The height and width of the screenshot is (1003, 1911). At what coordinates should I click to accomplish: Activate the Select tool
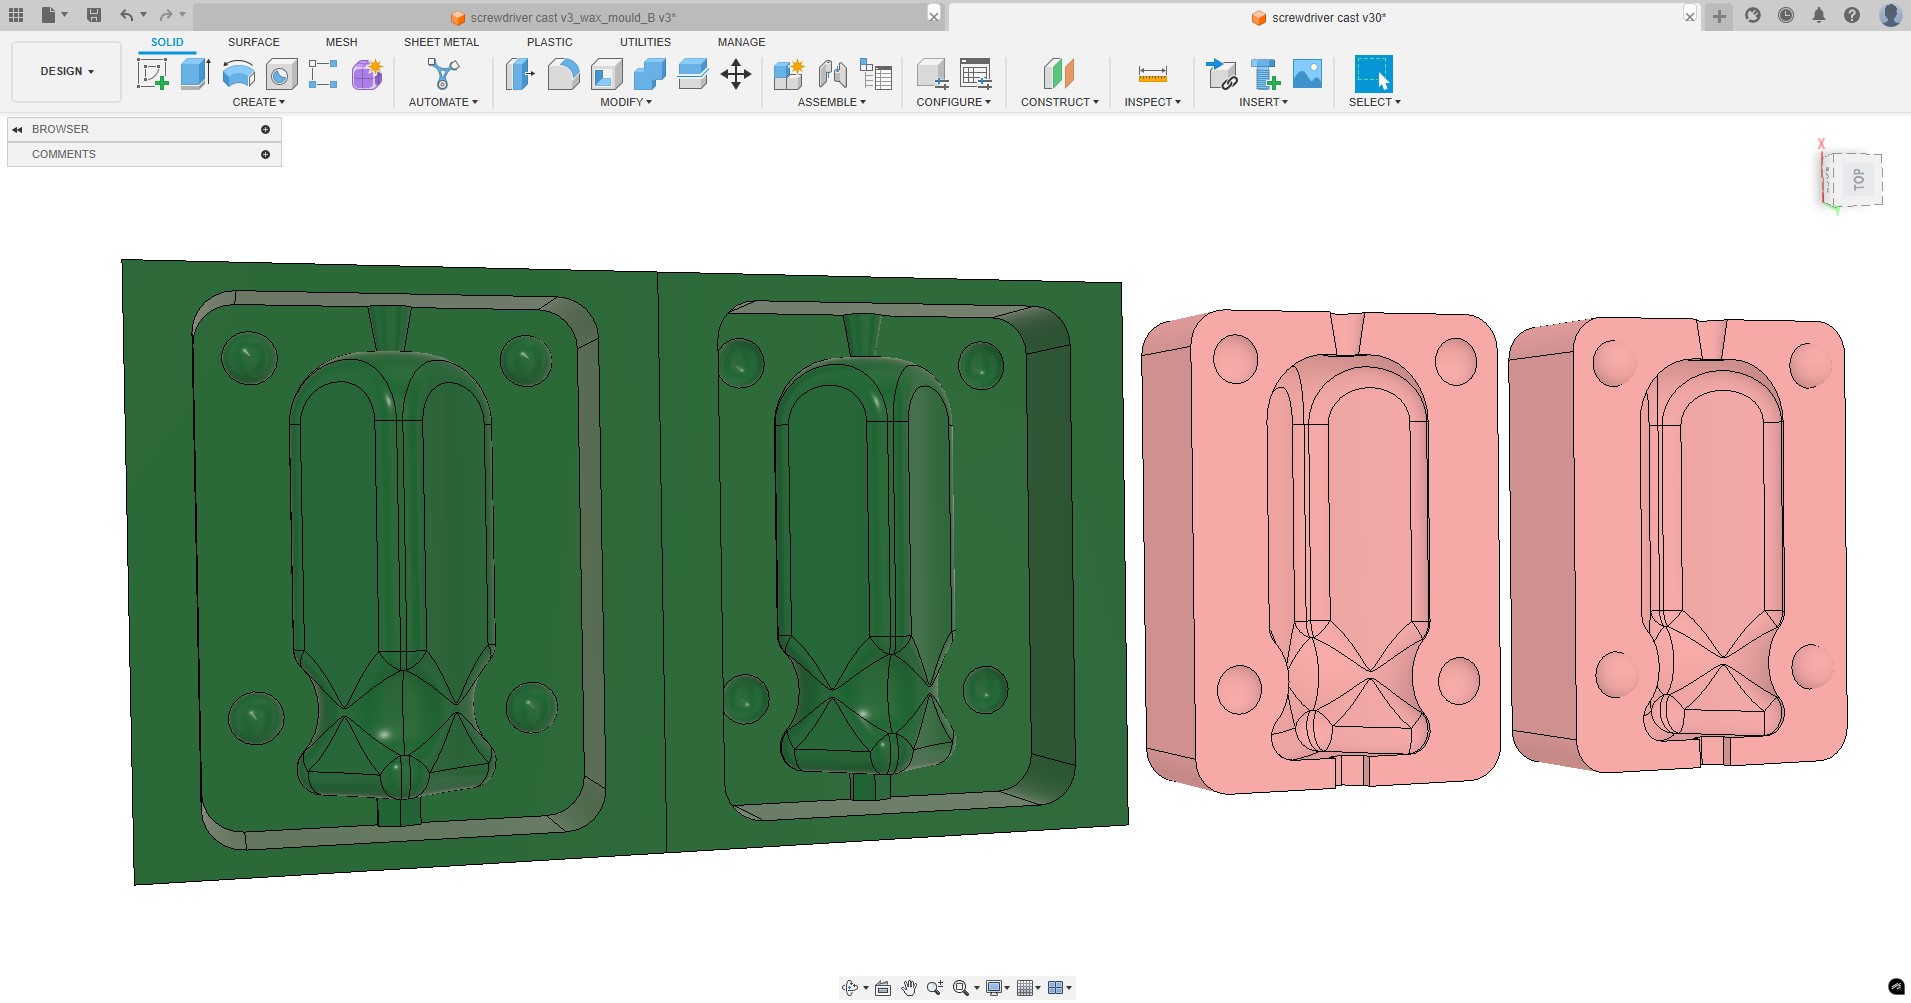pos(1373,74)
